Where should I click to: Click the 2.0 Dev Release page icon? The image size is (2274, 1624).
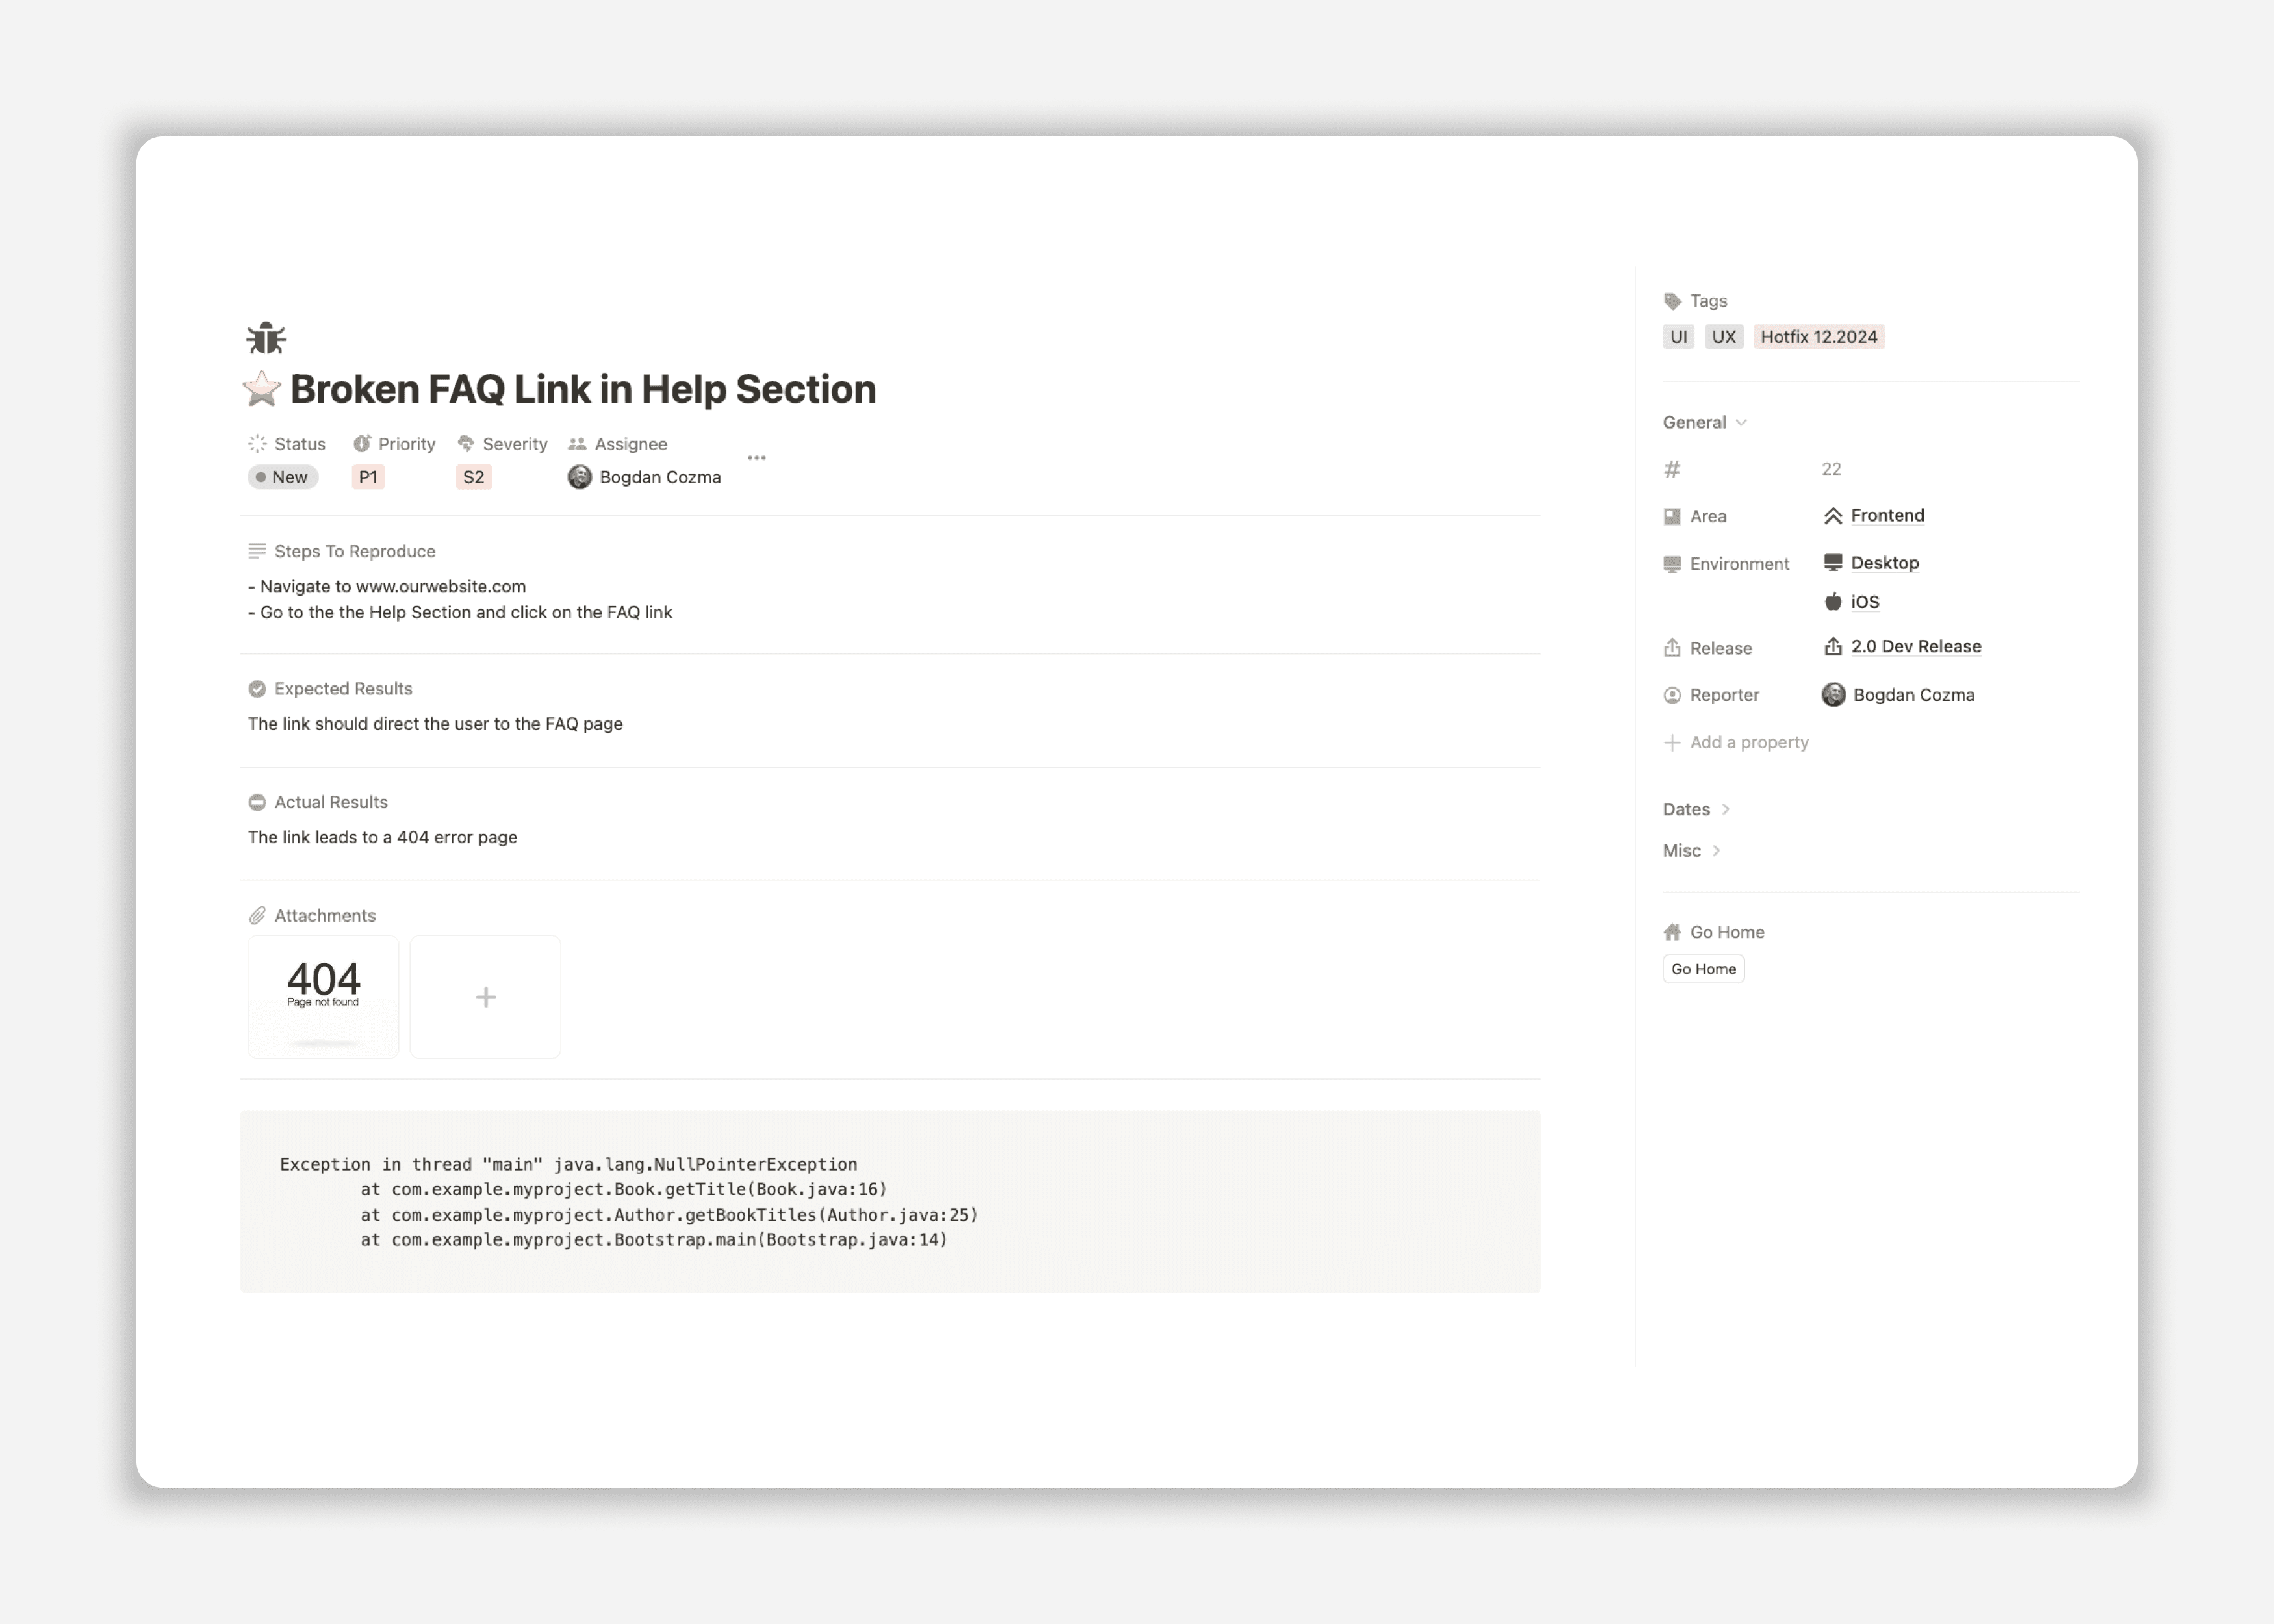[1833, 646]
